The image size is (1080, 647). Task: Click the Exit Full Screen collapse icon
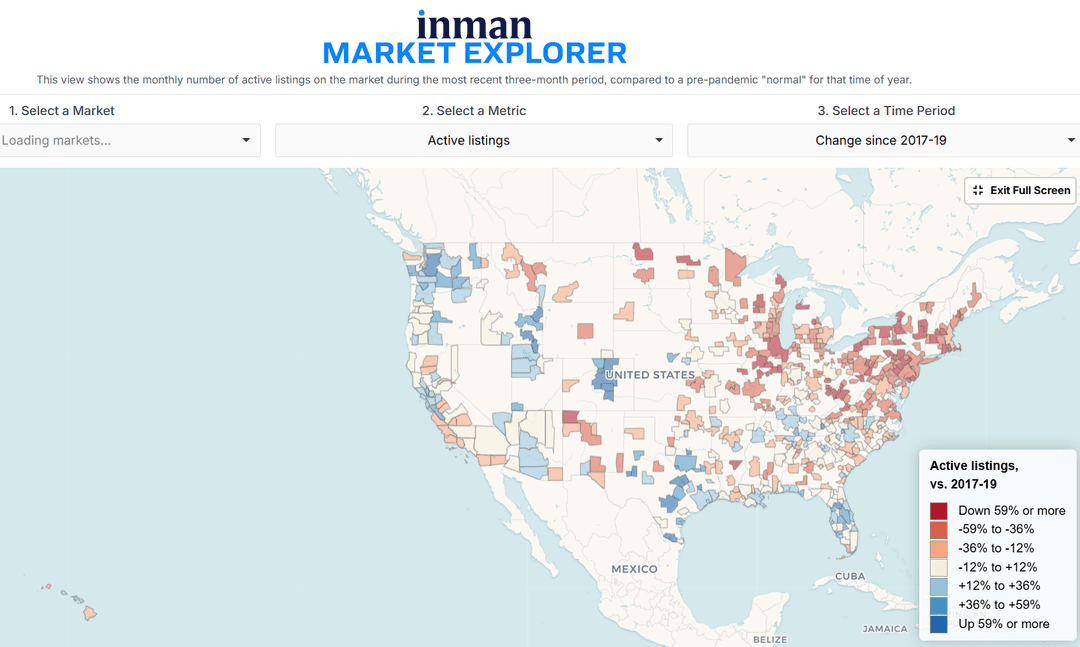pyautogui.click(x=978, y=190)
